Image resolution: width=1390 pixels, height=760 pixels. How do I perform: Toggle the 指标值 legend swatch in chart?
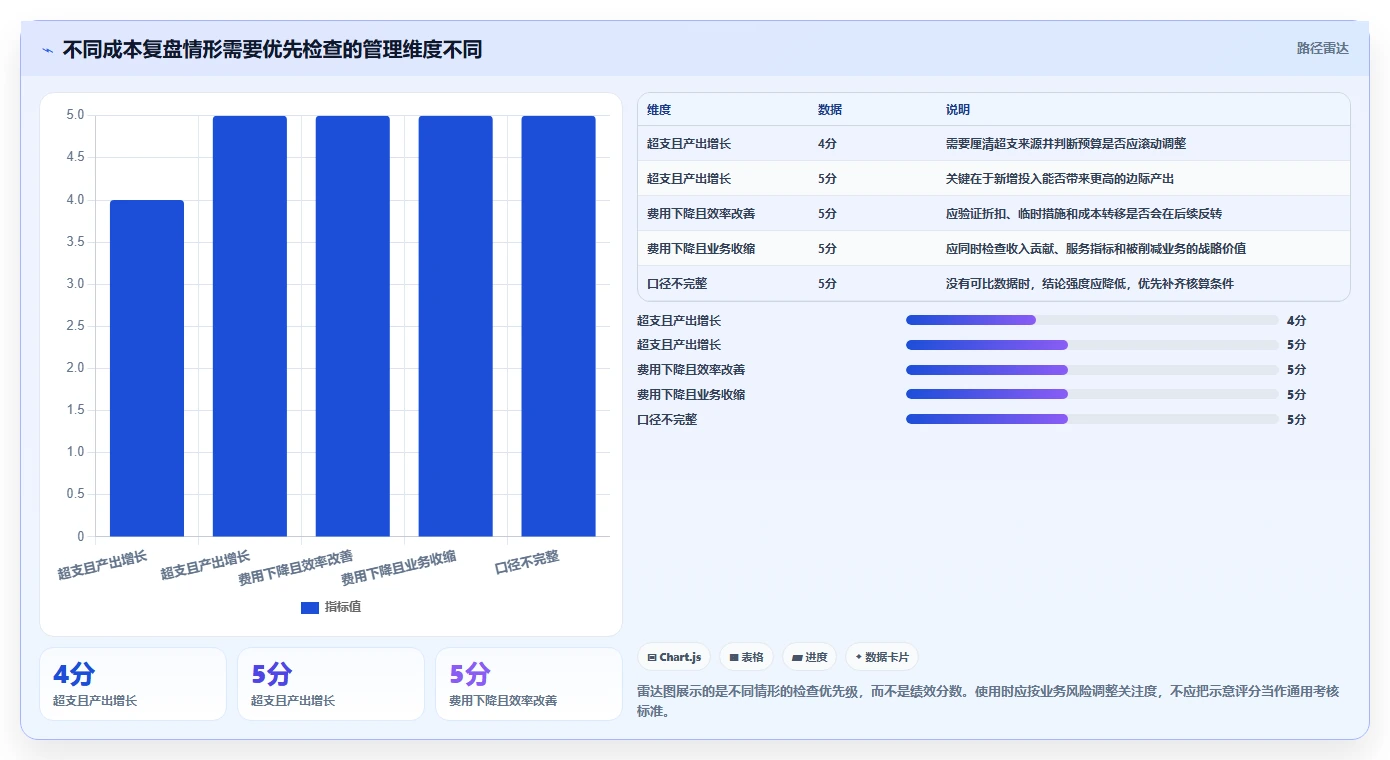(x=310, y=607)
